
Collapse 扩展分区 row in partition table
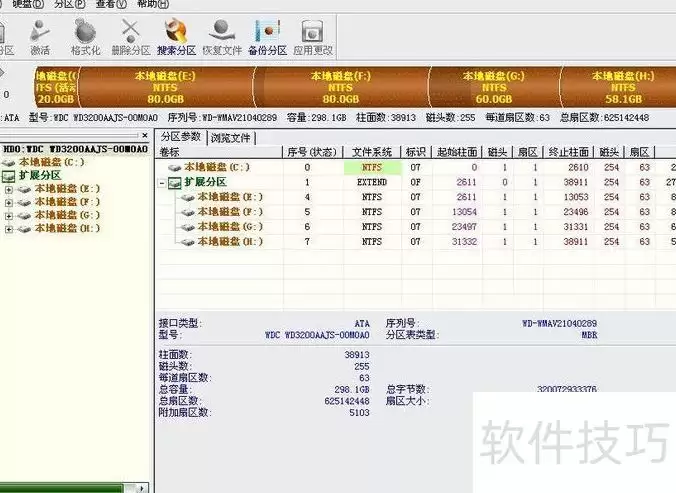point(162,184)
